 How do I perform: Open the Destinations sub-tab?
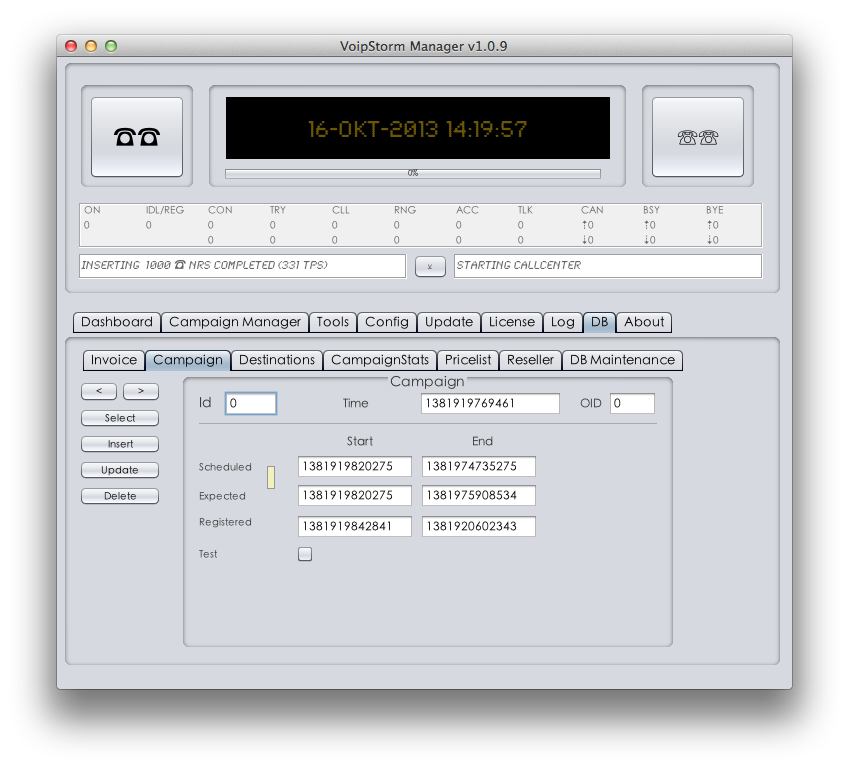pos(277,360)
